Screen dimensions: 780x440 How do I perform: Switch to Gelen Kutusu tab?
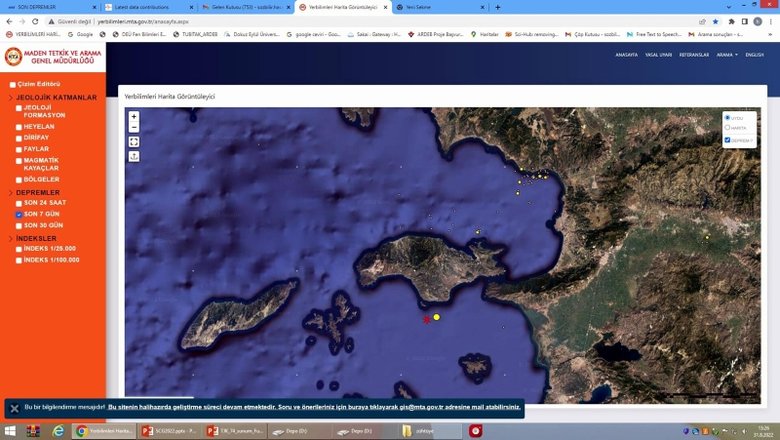246,7
